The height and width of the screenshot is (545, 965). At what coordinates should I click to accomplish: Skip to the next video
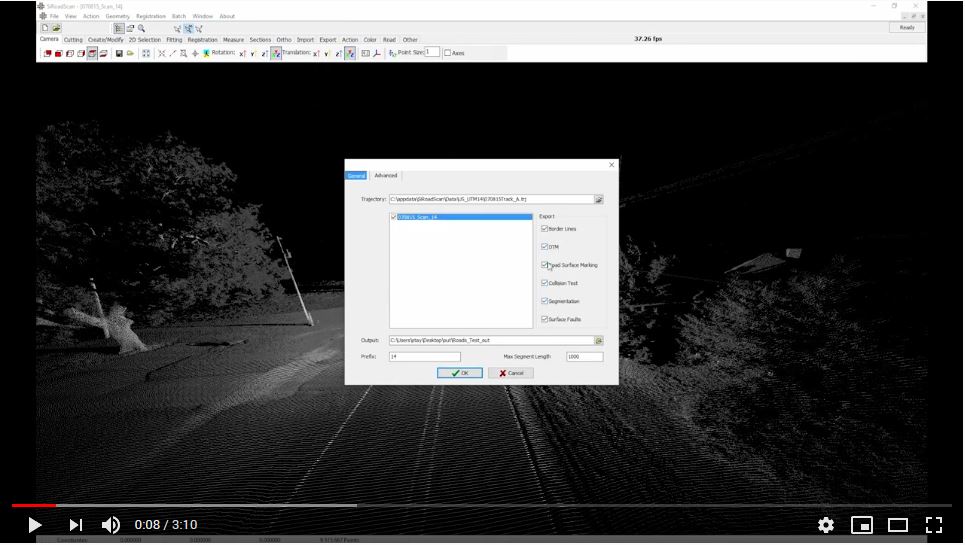pyautogui.click(x=76, y=525)
